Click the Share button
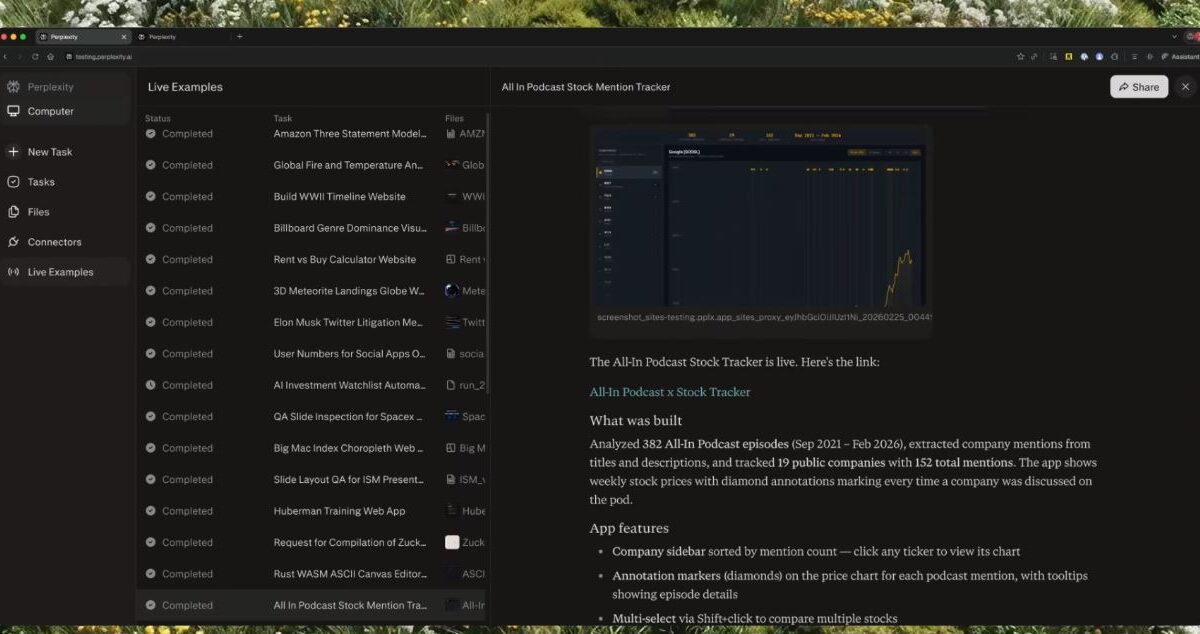This screenshot has width=1200, height=634. point(1139,87)
